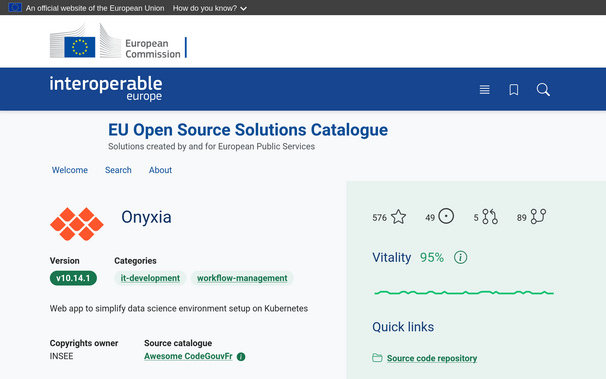Image resolution: width=606 pixels, height=379 pixels.
Task: Open the hamburger menu icon
Action: (484, 90)
